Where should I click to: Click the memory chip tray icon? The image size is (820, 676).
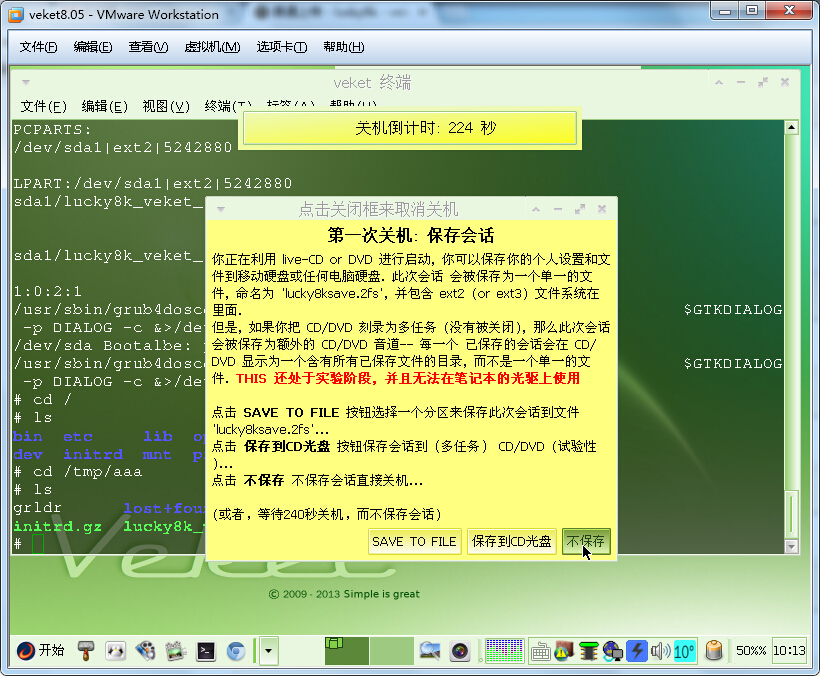[x=588, y=651]
